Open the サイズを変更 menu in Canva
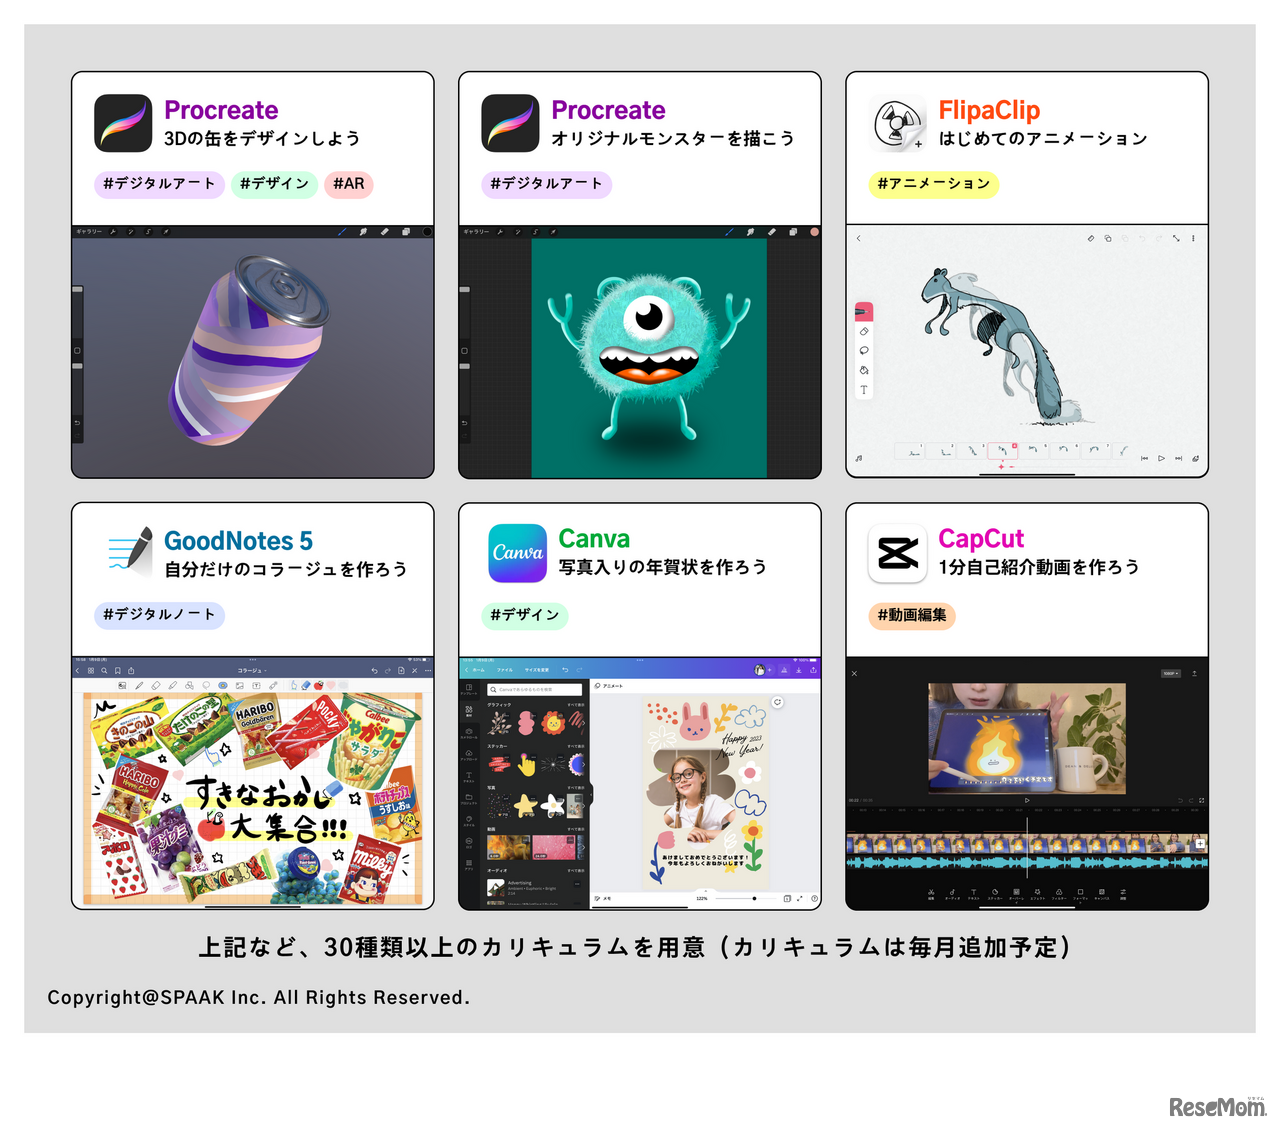Viewport: 1280px width, 1130px height. click(x=537, y=670)
